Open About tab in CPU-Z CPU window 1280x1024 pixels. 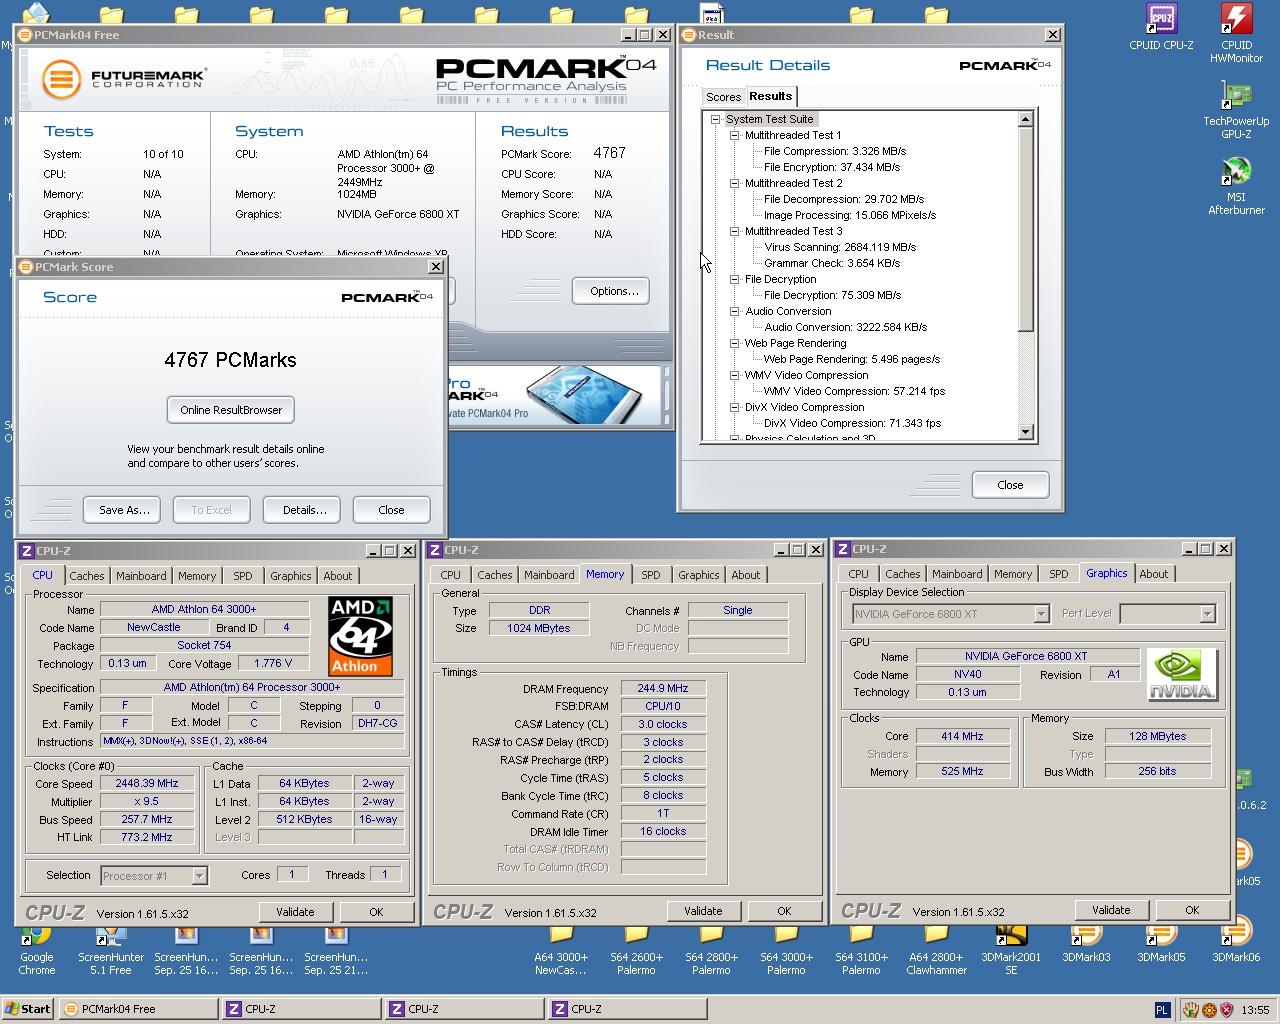(x=338, y=576)
